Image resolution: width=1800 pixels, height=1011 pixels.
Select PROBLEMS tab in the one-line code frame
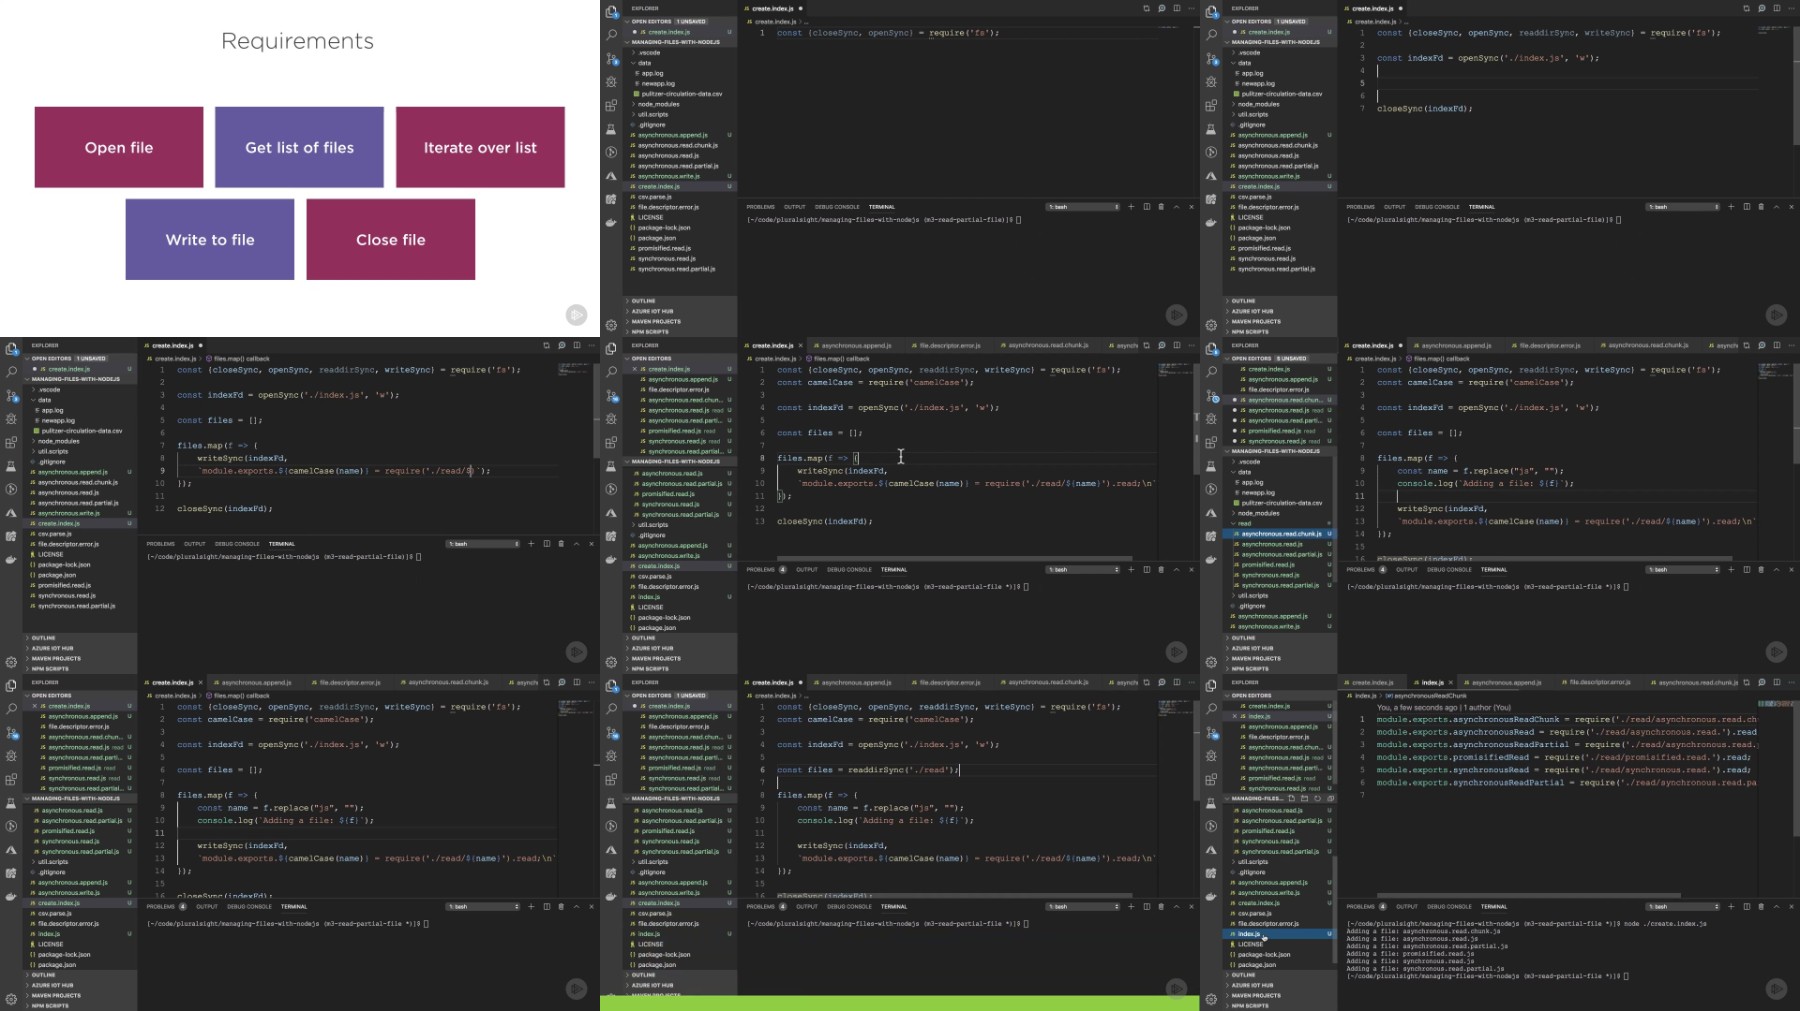pyautogui.click(x=760, y=207)
